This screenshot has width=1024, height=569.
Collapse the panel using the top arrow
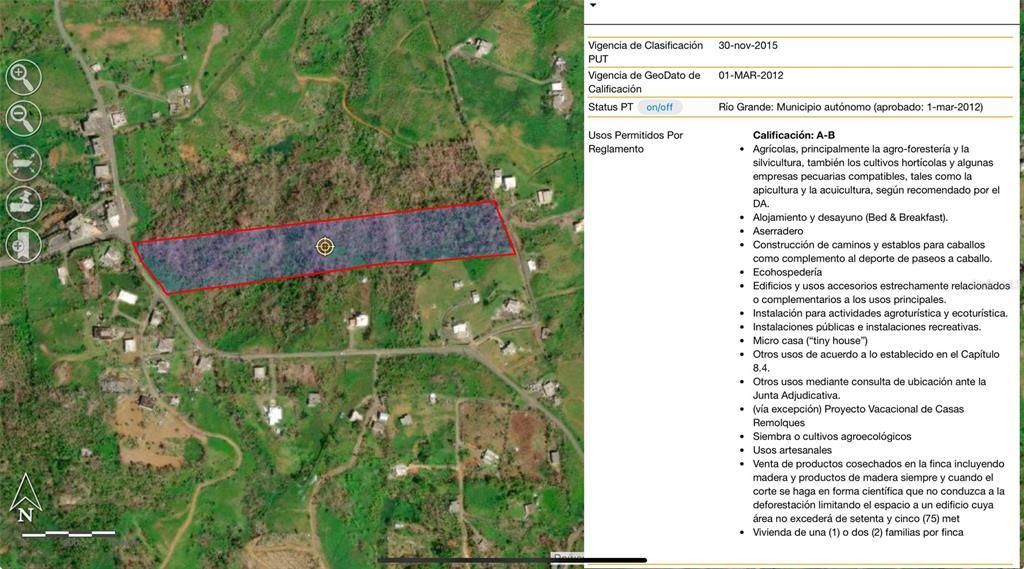(x=592, y=6)
